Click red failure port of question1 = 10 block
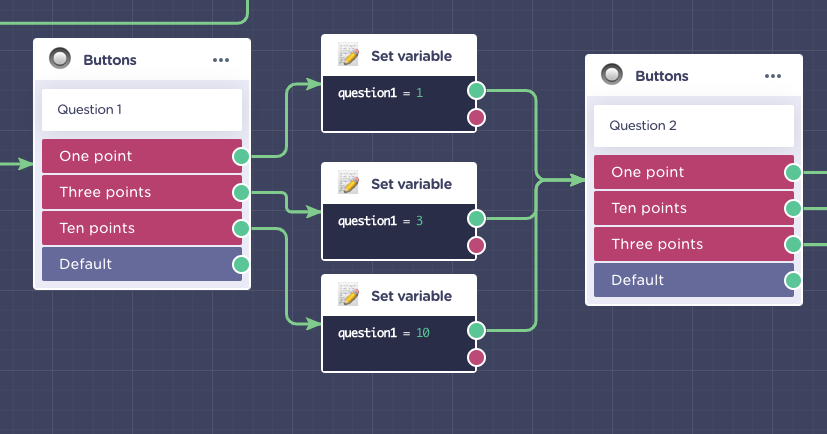Screen dimensions: 827x434 tap(476, 358)
